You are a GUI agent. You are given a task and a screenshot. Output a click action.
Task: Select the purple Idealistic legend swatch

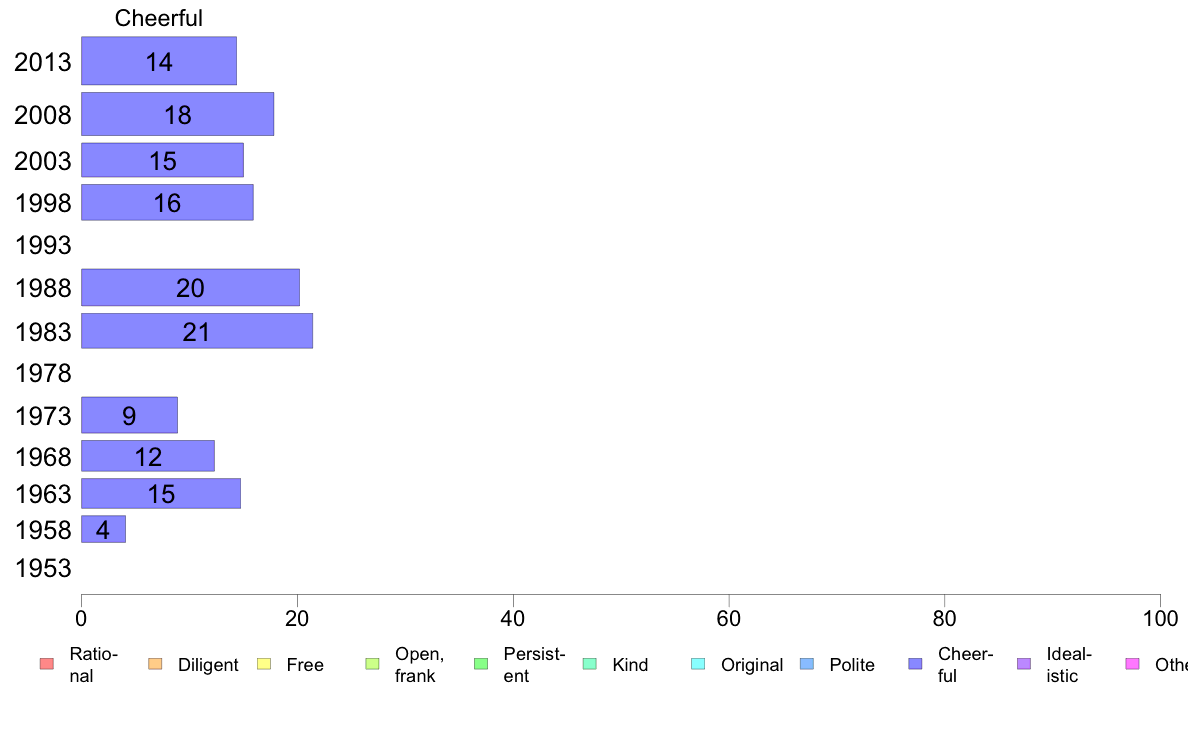1023,664
